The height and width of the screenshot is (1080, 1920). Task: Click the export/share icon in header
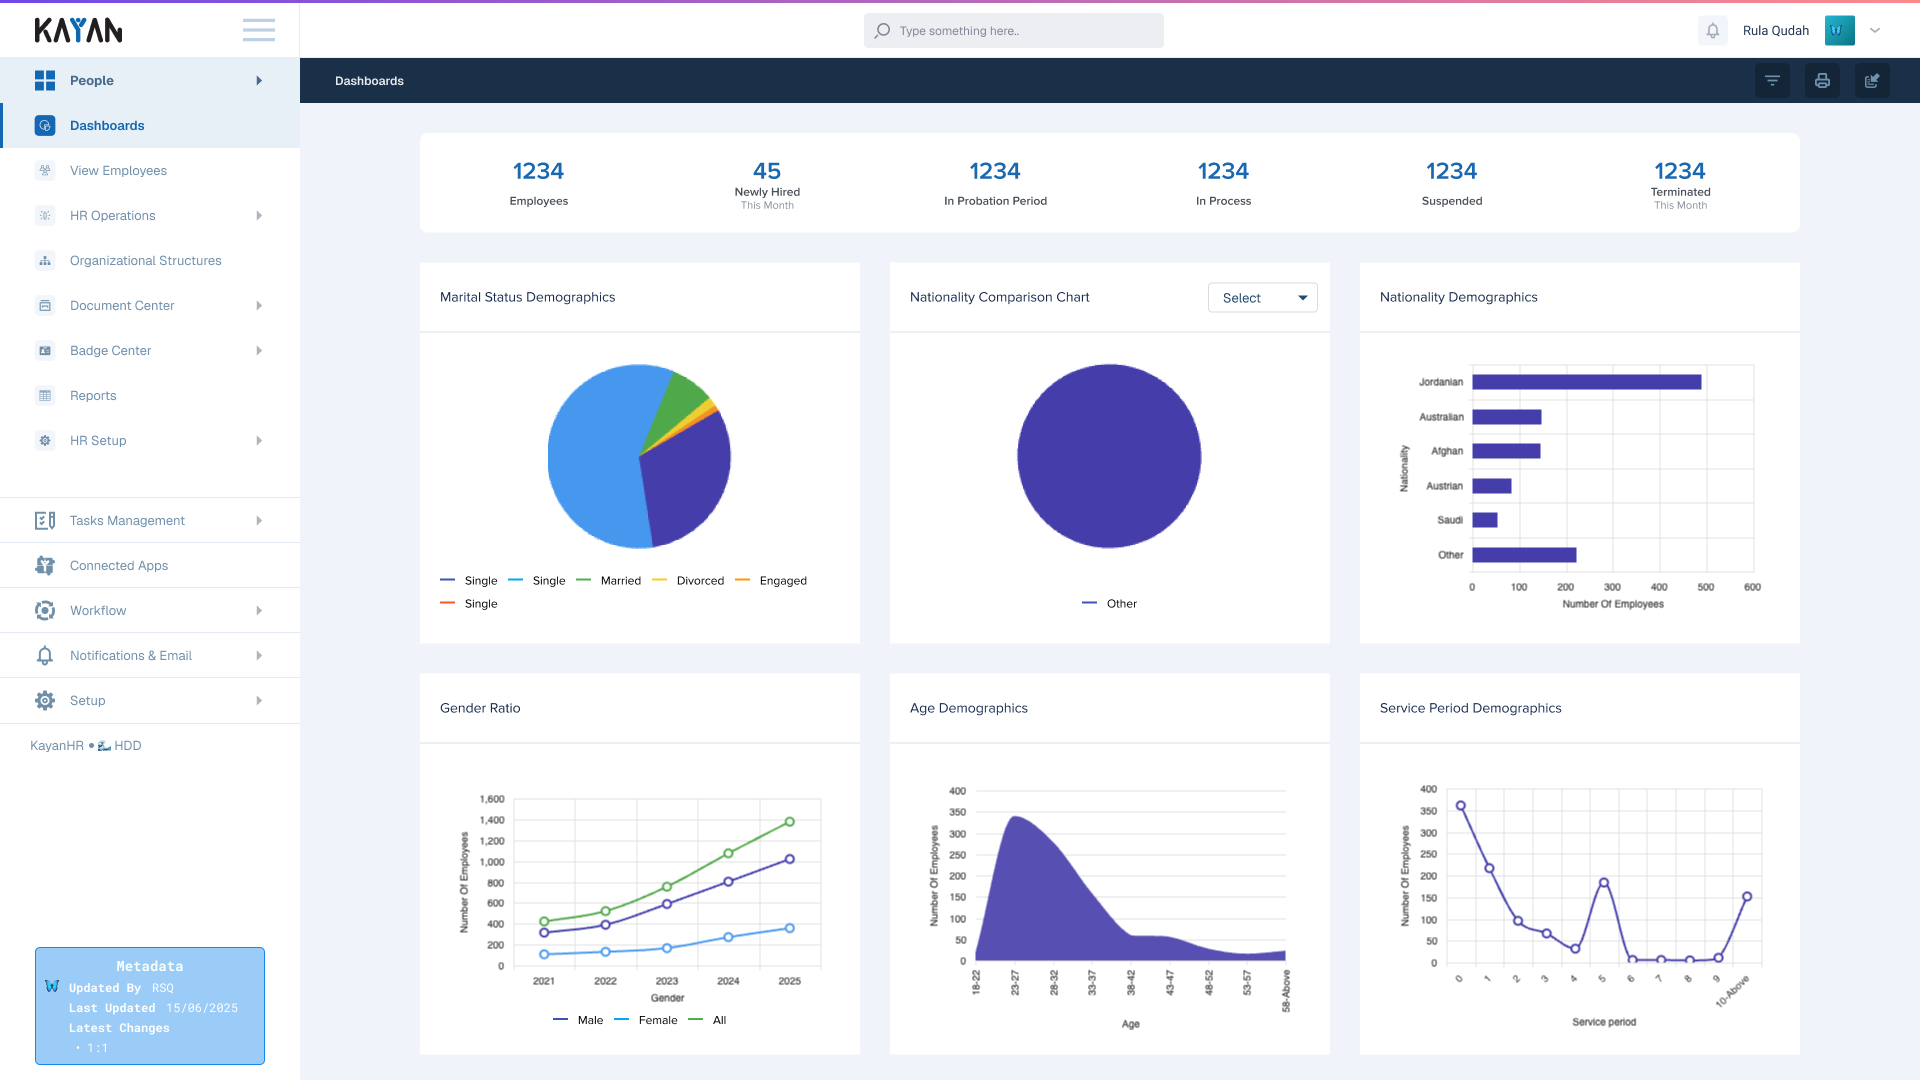(1872, 81)
